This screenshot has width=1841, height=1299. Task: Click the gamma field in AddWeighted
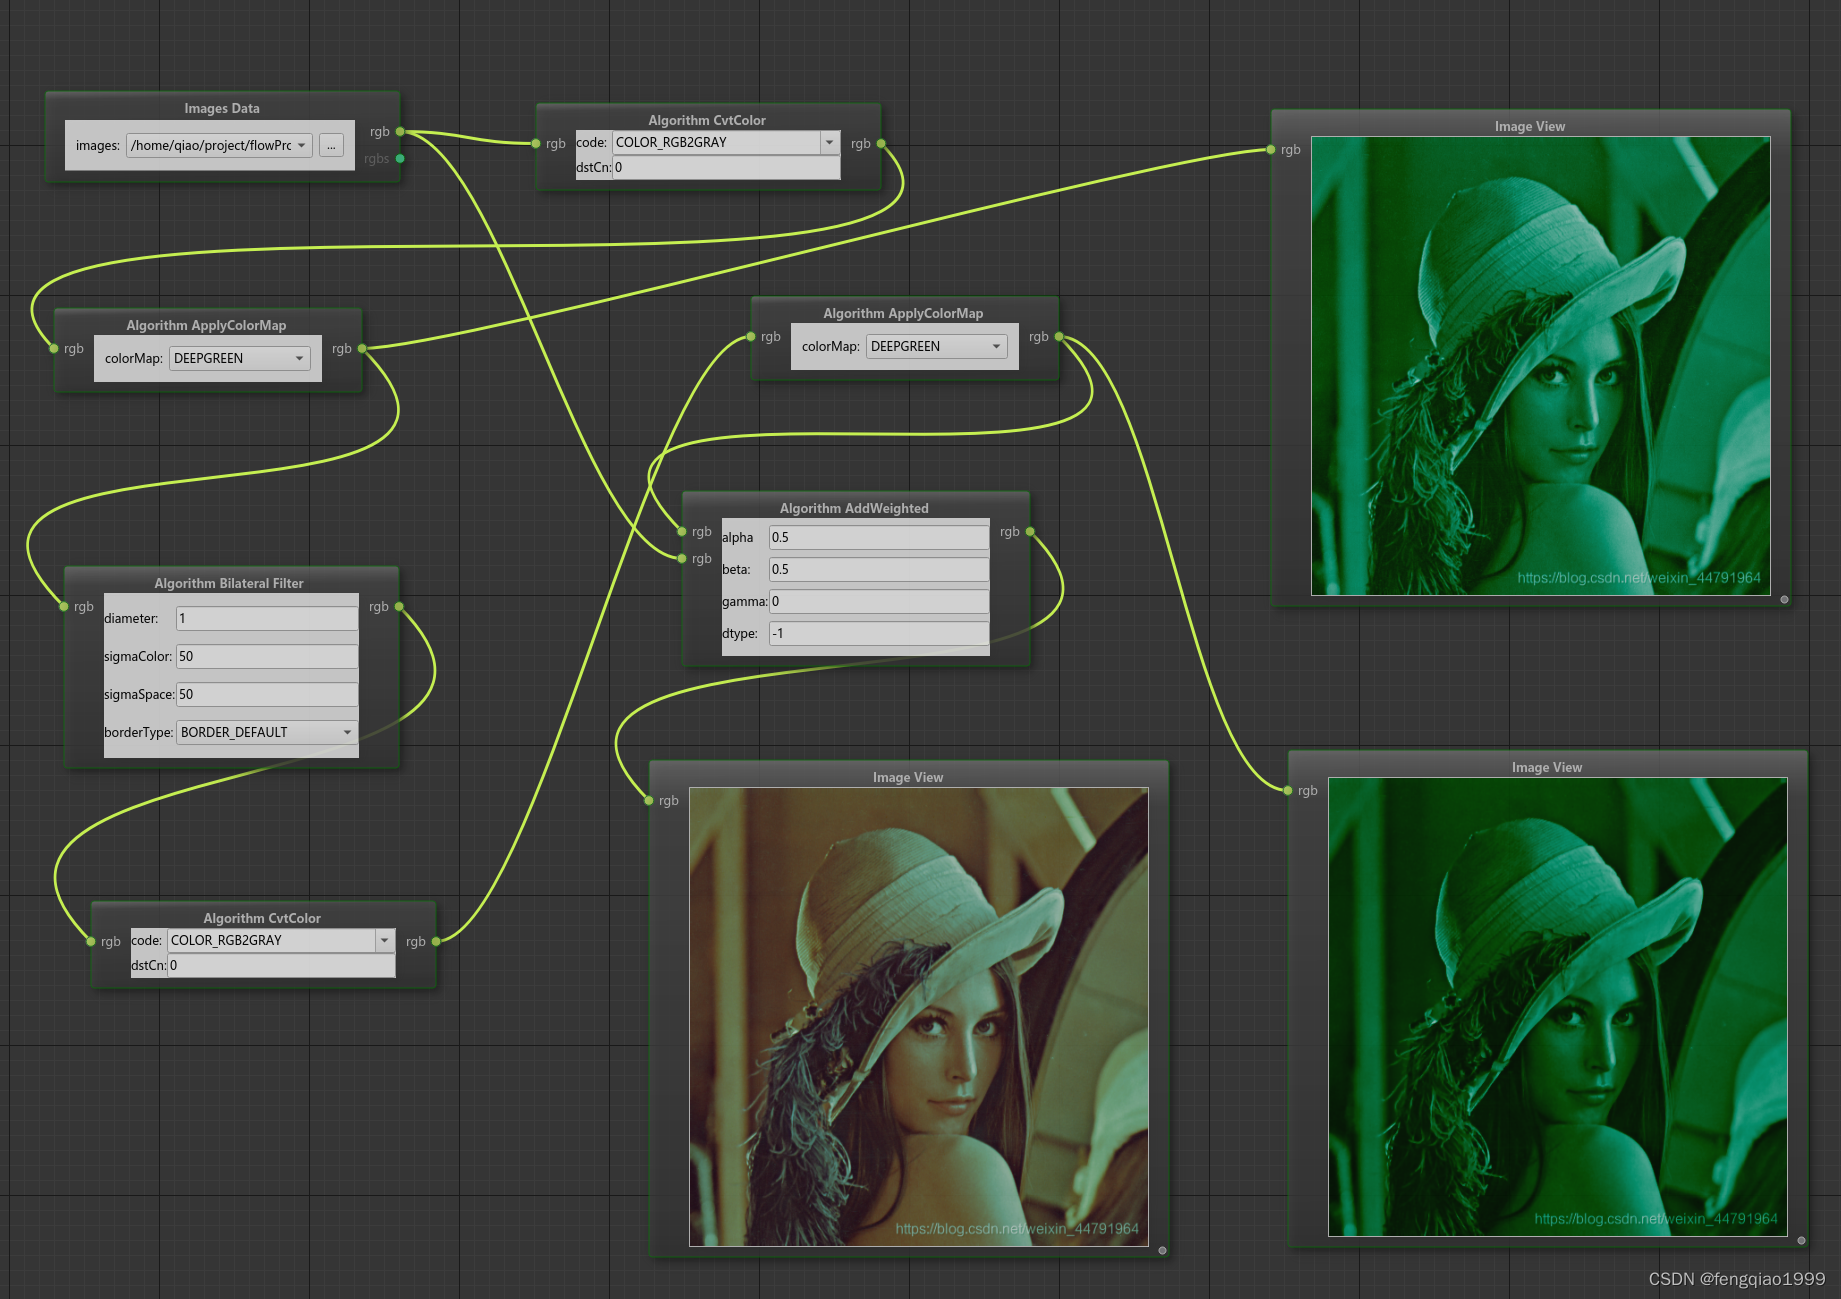coord(878,601)
